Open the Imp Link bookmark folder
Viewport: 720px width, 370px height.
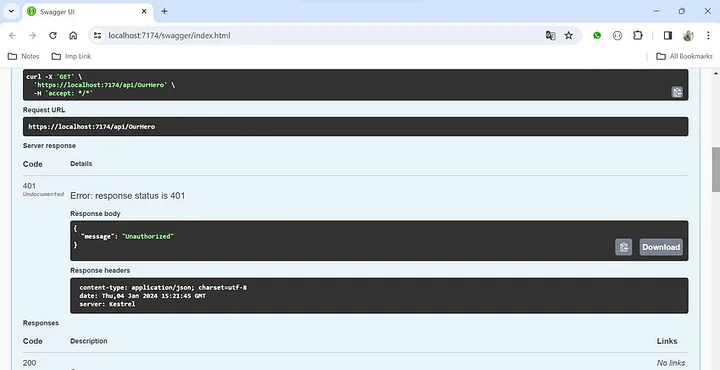(72, 56)
